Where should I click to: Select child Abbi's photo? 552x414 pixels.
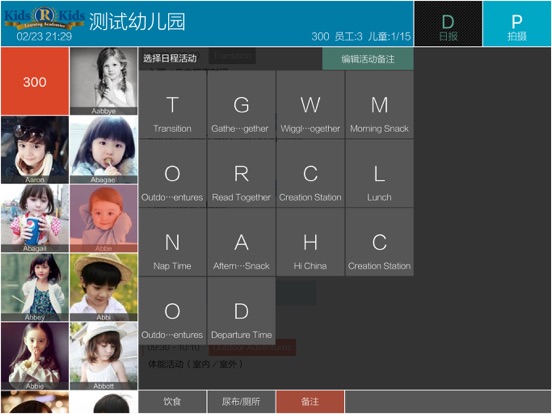point(104,287)
